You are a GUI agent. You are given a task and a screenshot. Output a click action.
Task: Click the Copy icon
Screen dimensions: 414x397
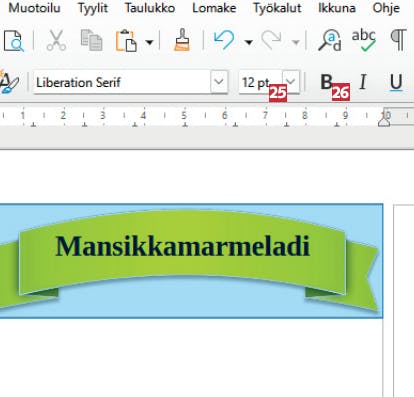(x=91, y=40)
